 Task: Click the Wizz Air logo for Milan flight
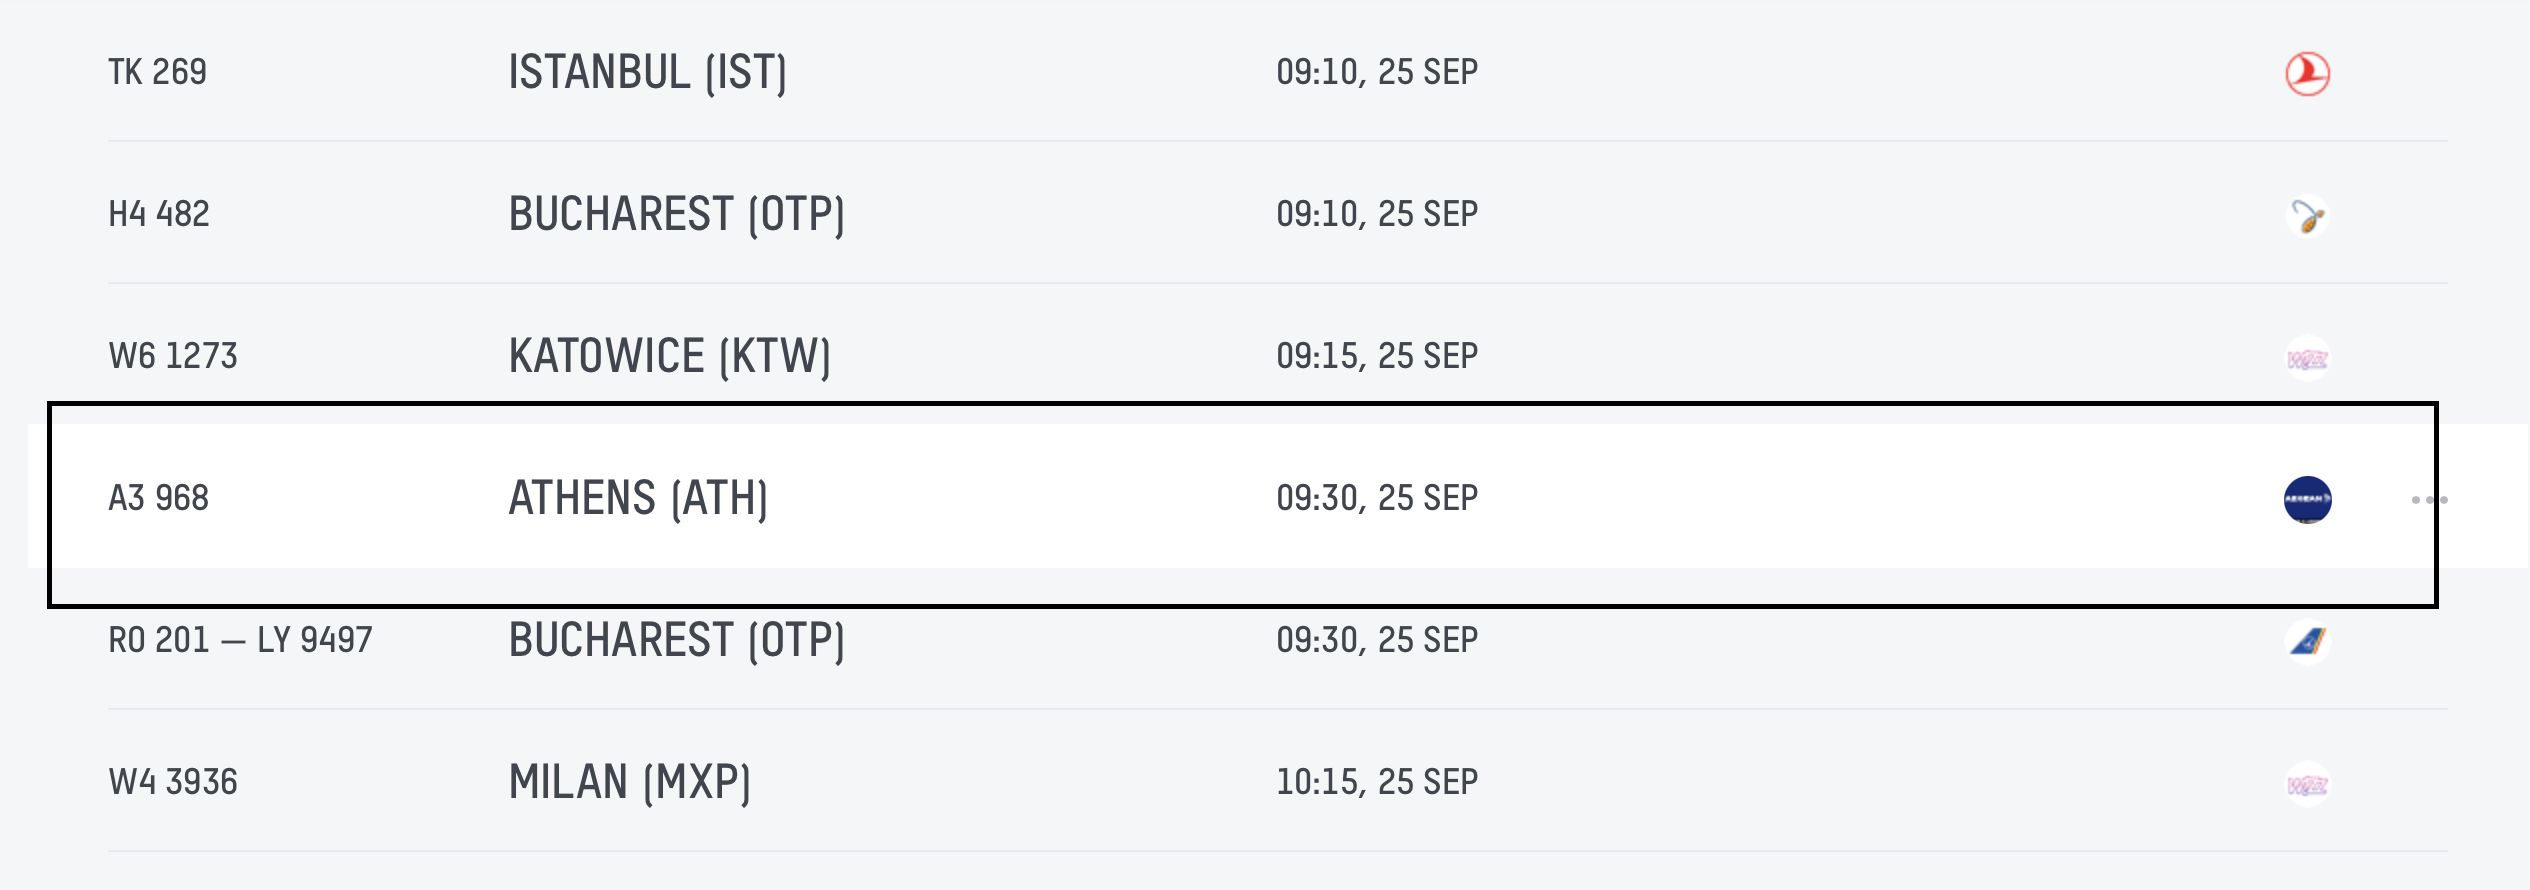click(x=2307, y=784)
